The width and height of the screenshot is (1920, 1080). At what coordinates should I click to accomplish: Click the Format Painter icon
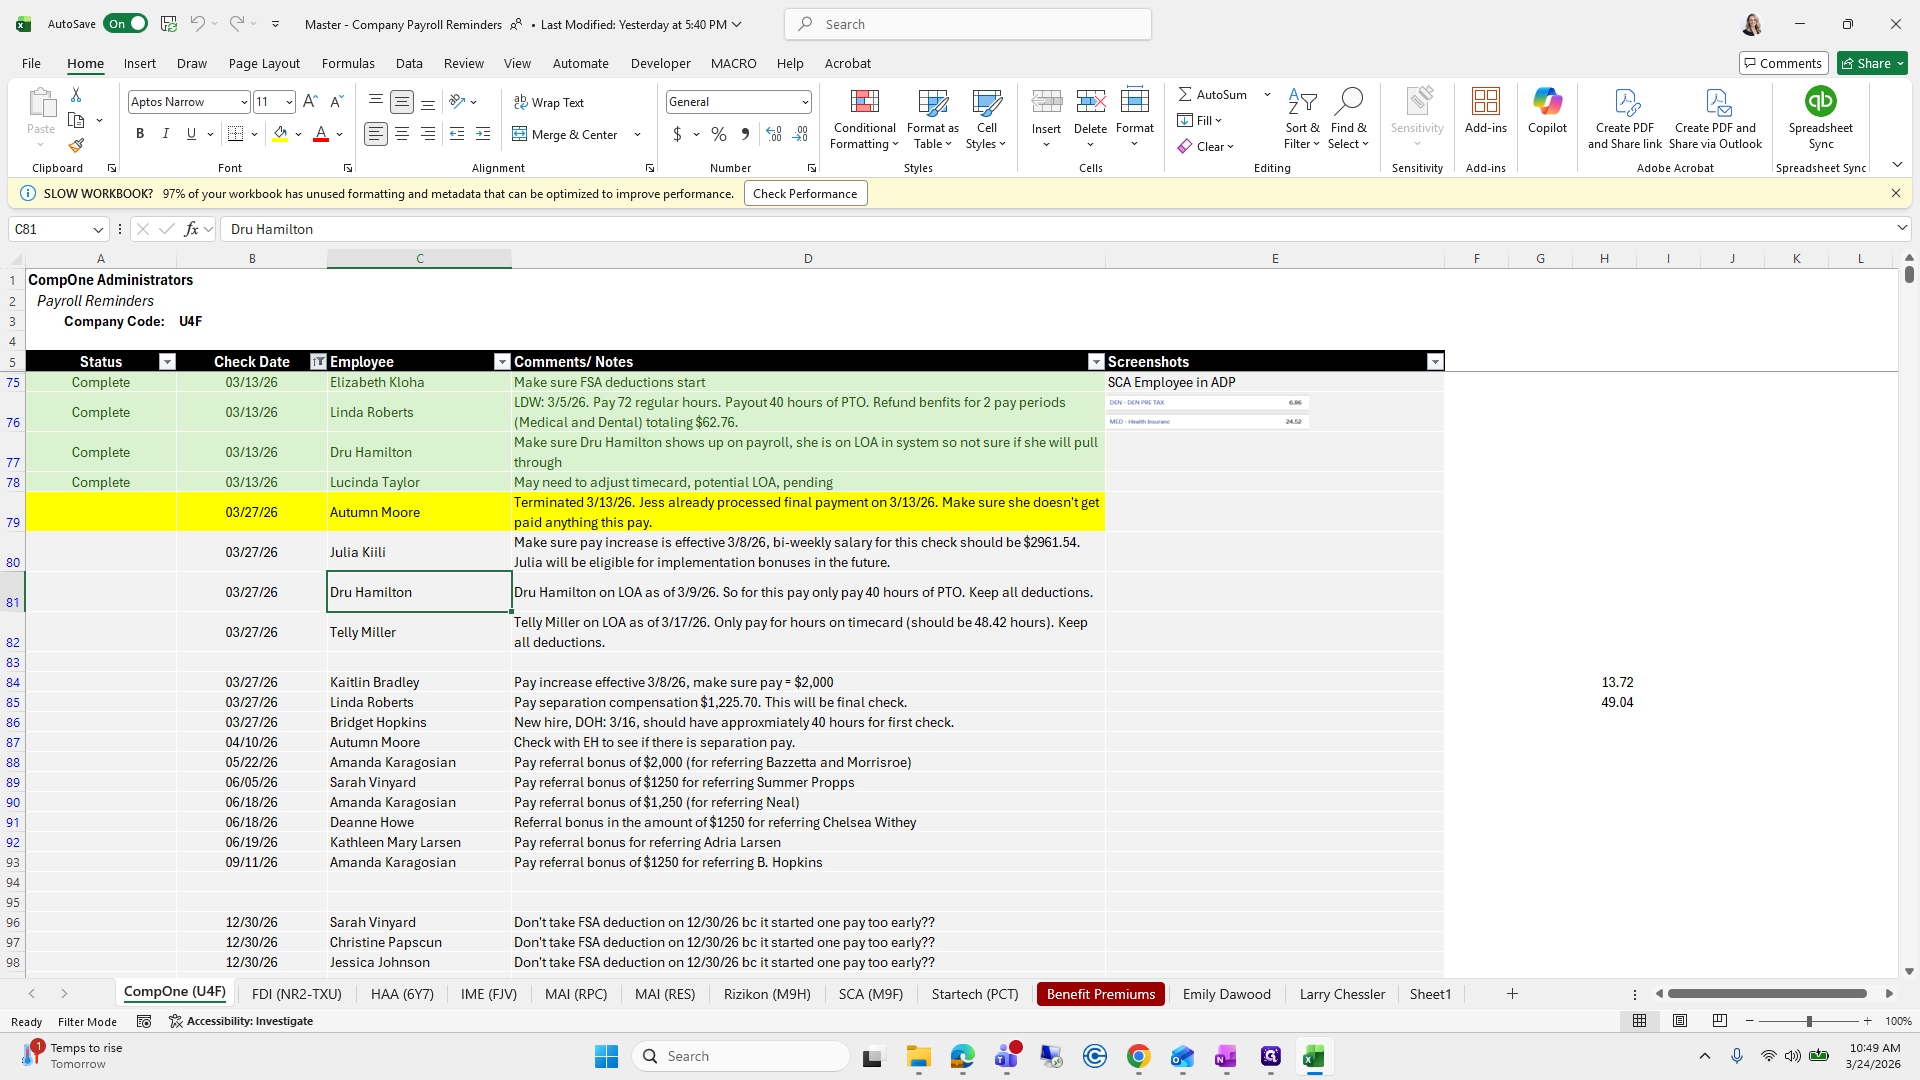[76, 145]
